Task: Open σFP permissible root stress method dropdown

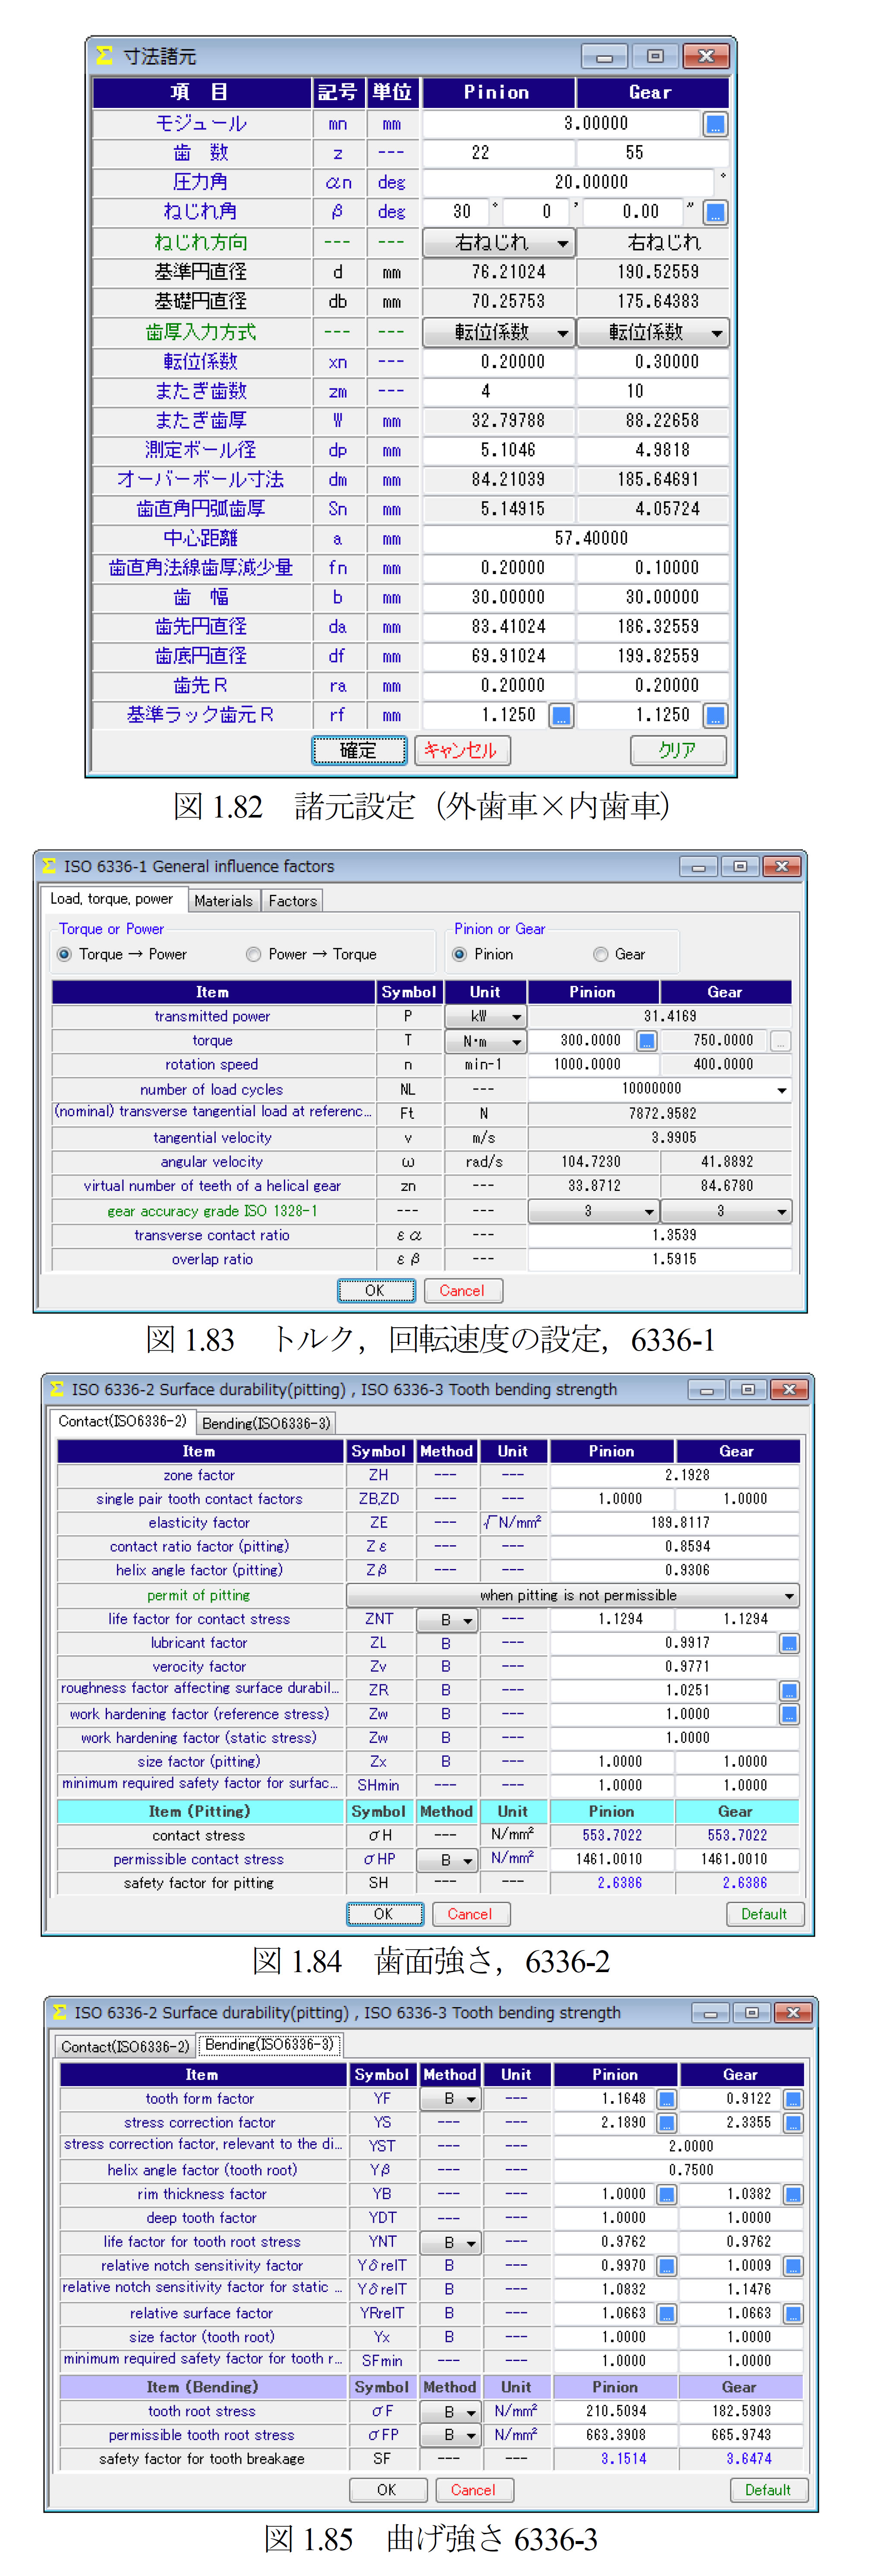Action: (x=450, y=2435)
